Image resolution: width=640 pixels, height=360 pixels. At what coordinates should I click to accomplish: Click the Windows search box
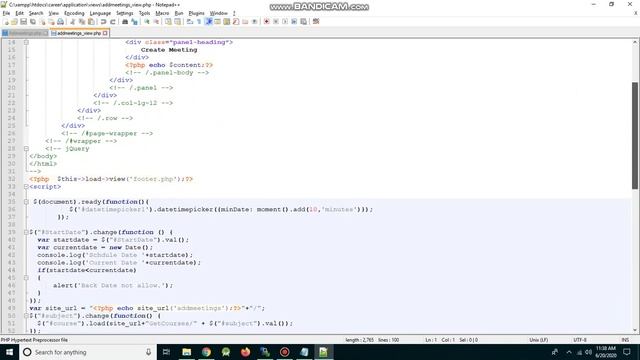pos(88,352)
